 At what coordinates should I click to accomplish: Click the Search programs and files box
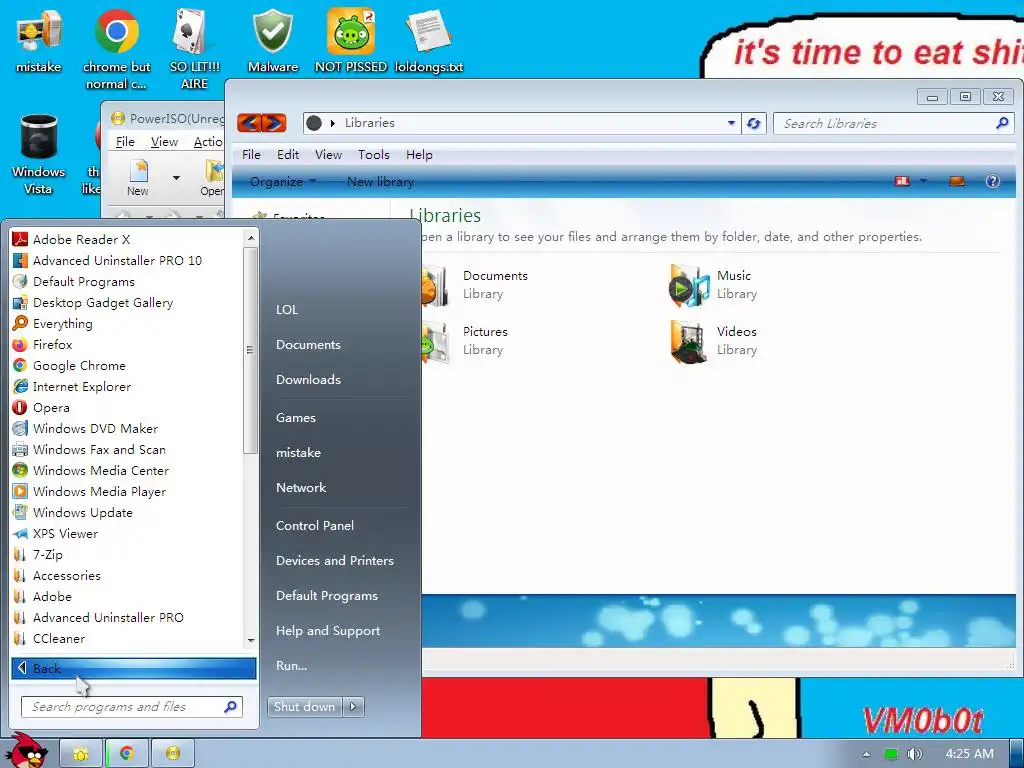point(131,707)
